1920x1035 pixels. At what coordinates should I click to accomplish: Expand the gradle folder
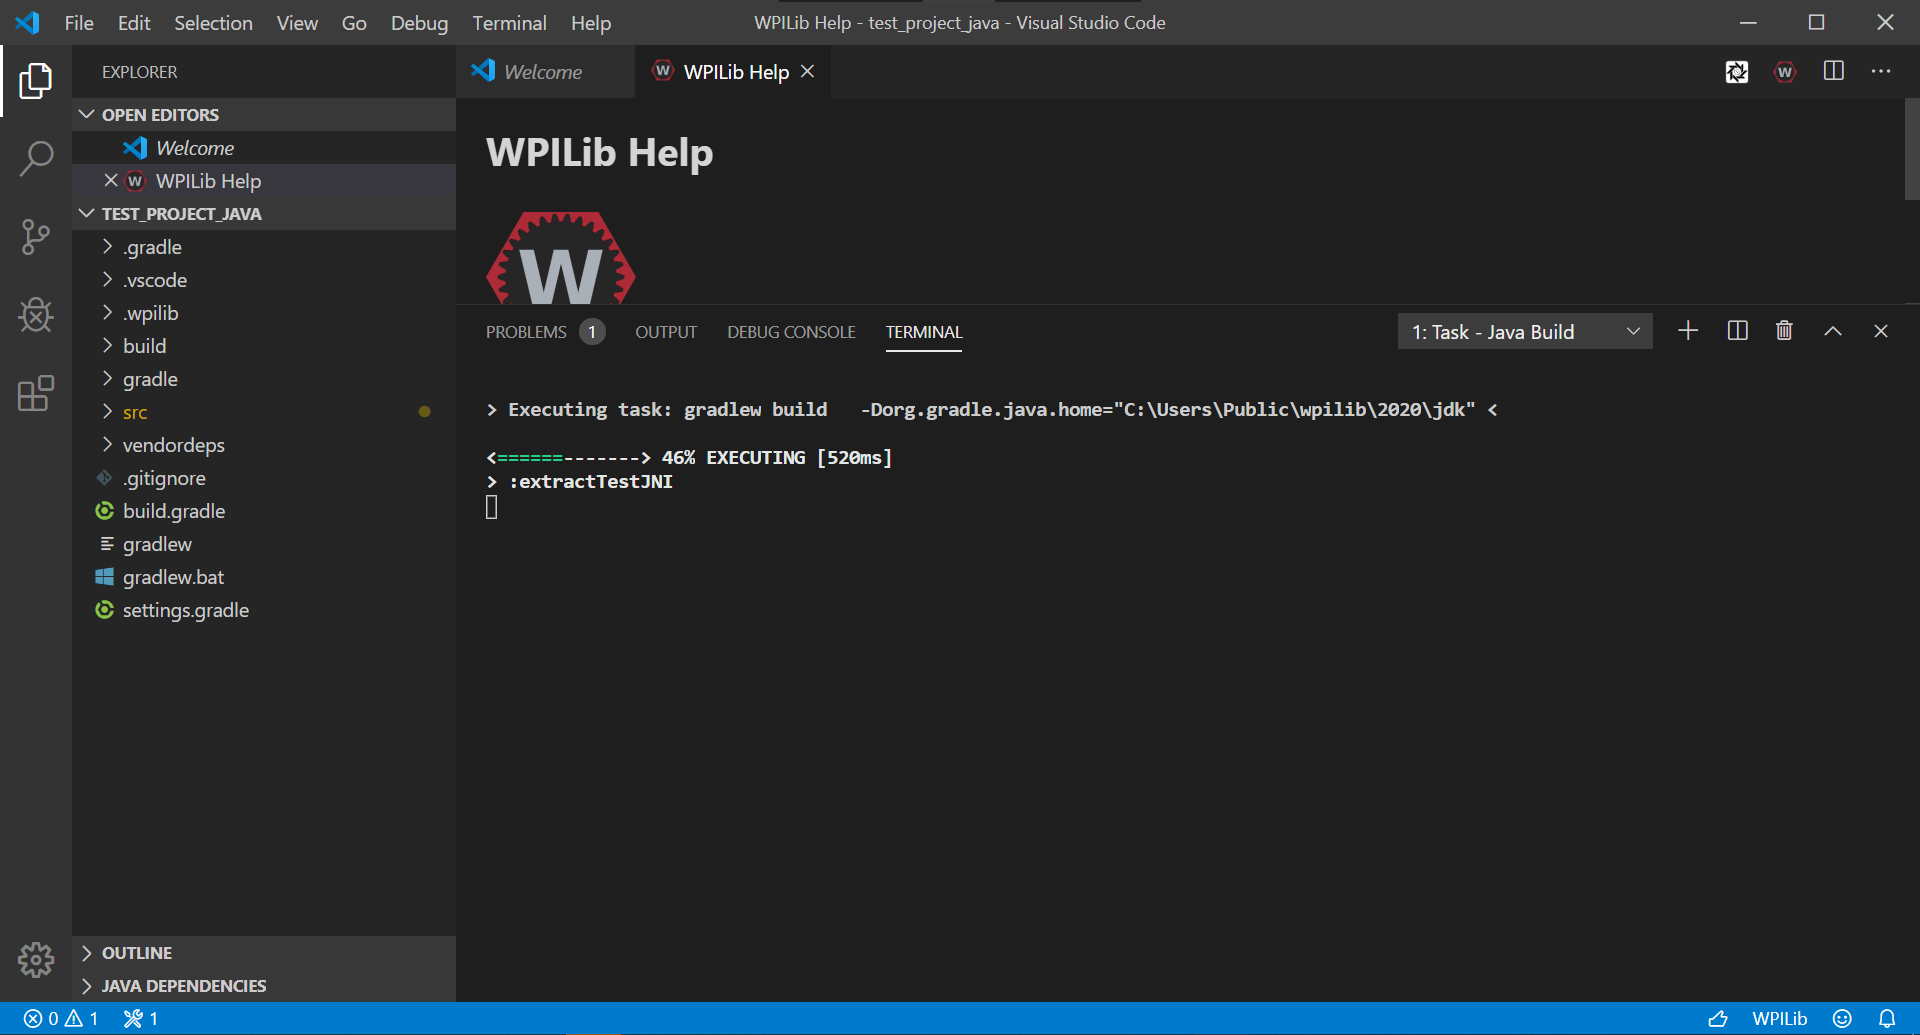click(x=264, y=379)
